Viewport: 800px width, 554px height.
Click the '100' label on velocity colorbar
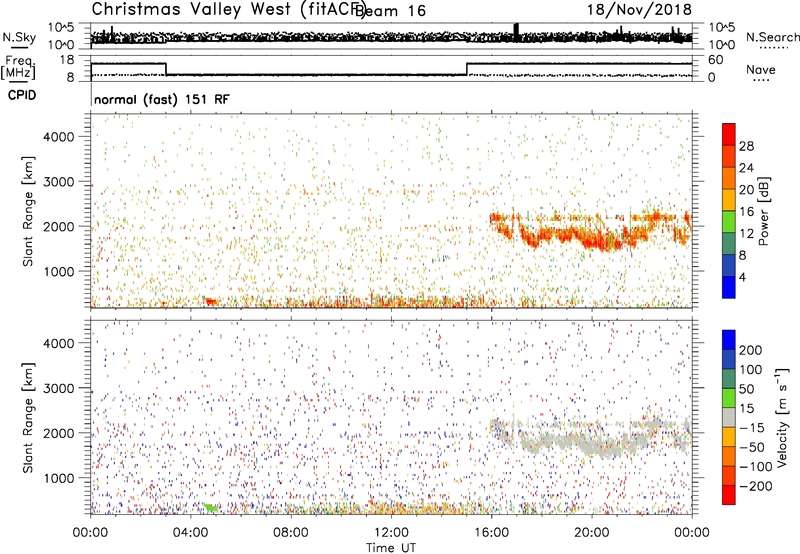pos(751,370)
